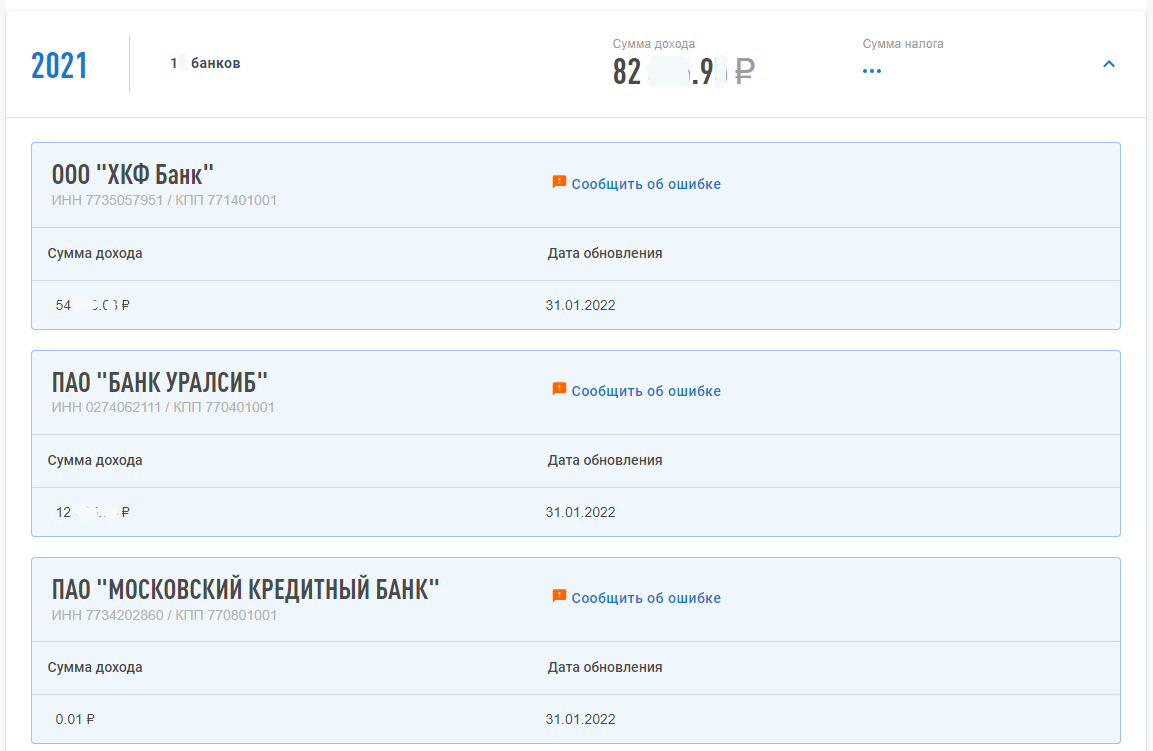1153x751 pixels.
Task: Click "Дата обновления" header in ХКФ Банк card
Action: [604, 253]
